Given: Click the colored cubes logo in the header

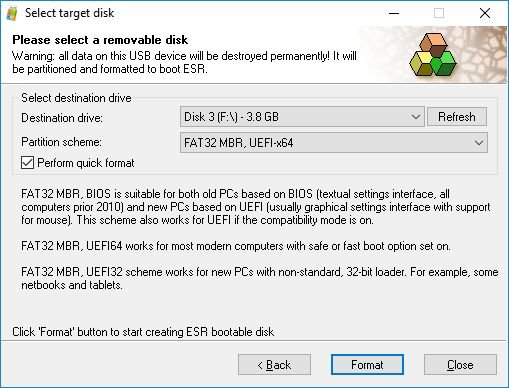Looking at the screenshot, I should pyautogui.click(x=433, y=55).
